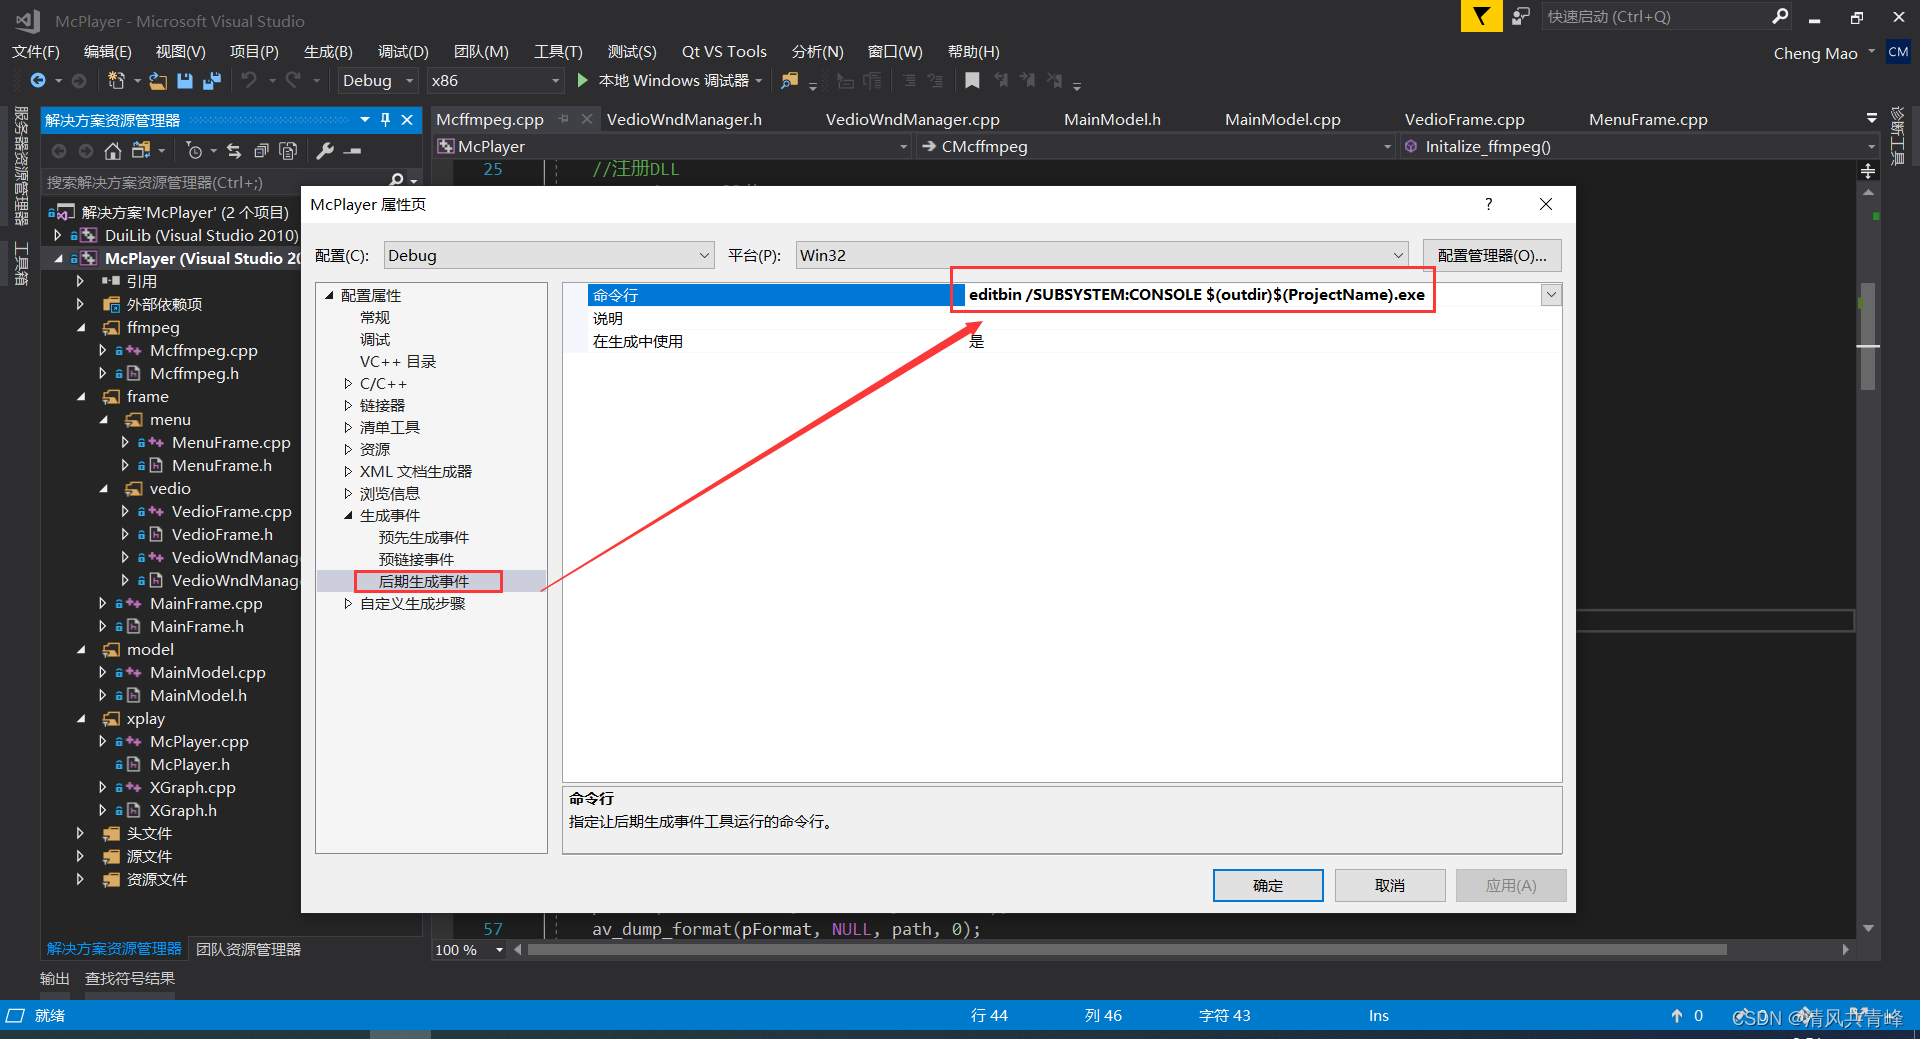Click the feedback person icon

click(1521, 16)
